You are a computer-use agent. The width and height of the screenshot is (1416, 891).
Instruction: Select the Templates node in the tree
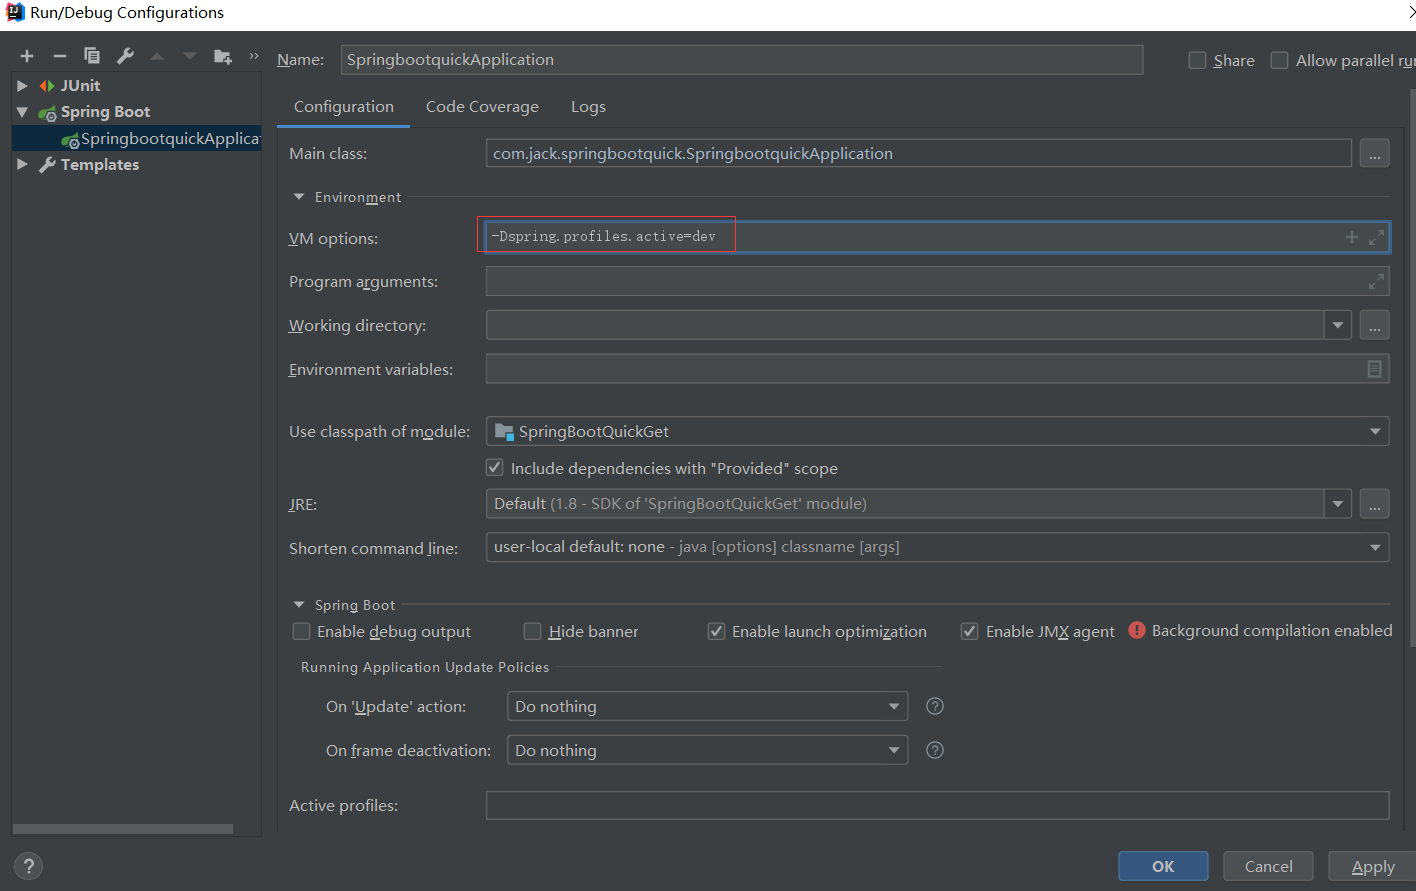coord(99,164)
